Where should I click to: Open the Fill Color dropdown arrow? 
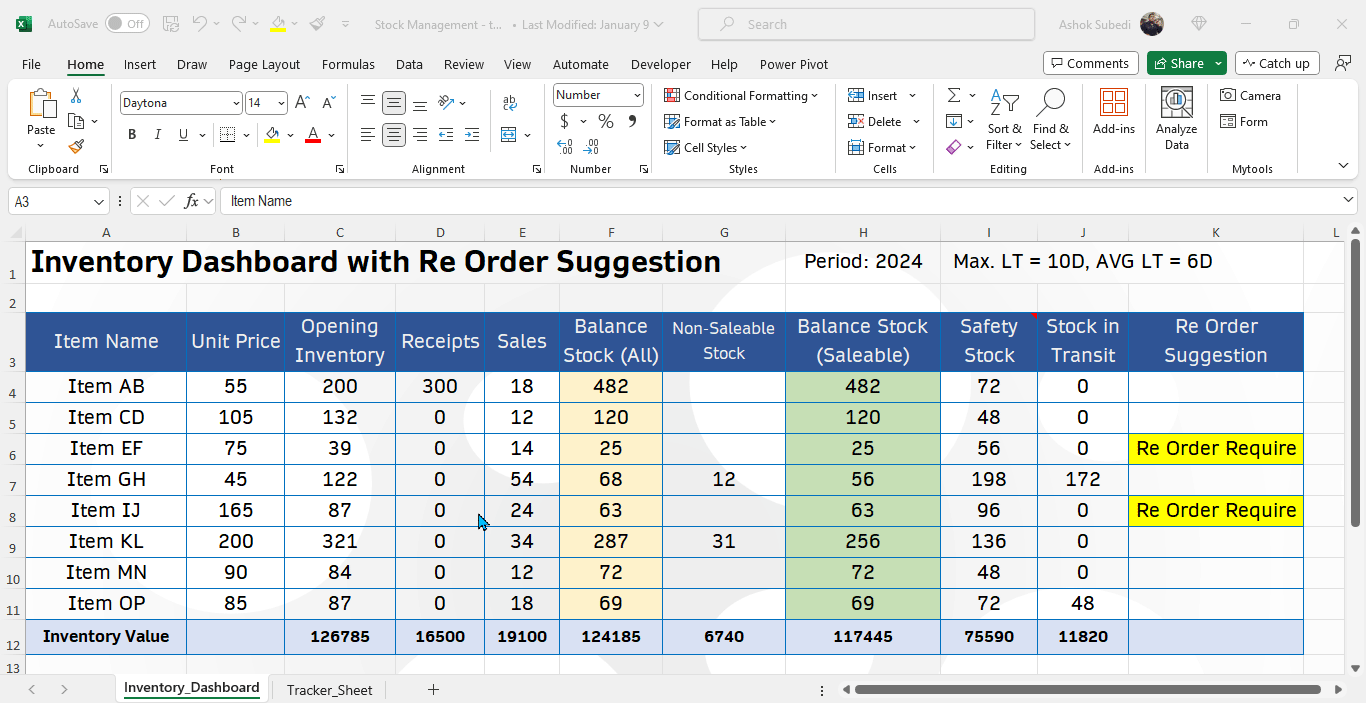coord(288,135)
